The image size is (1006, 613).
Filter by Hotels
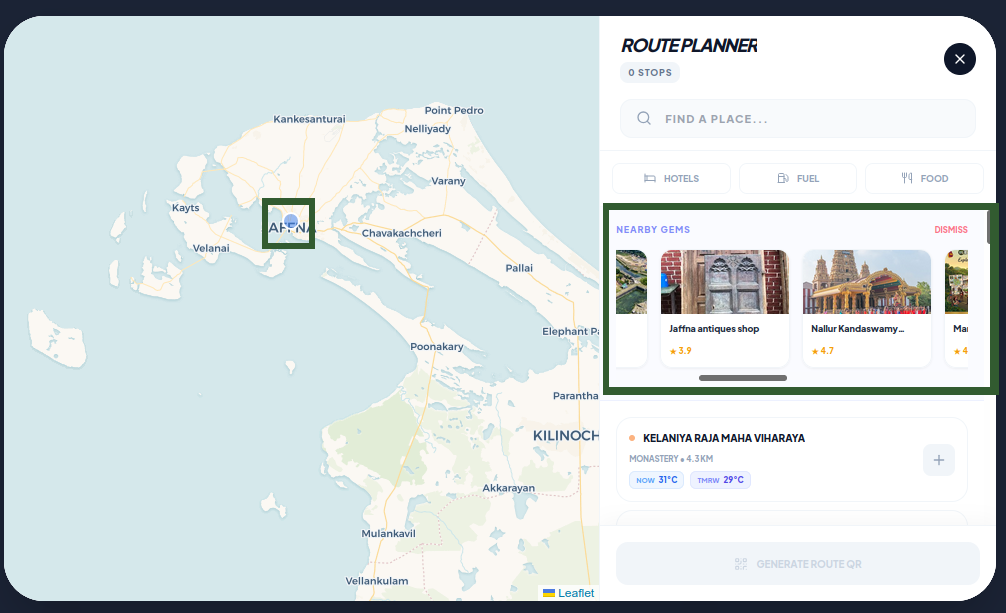[x=671, y=178]
